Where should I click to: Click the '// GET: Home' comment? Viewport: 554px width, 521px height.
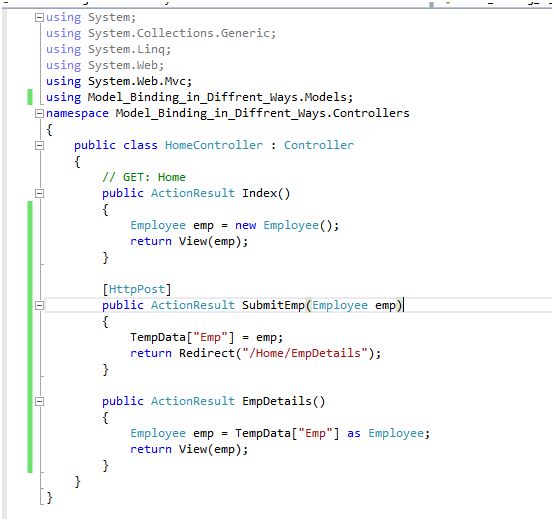pos(144,177)
